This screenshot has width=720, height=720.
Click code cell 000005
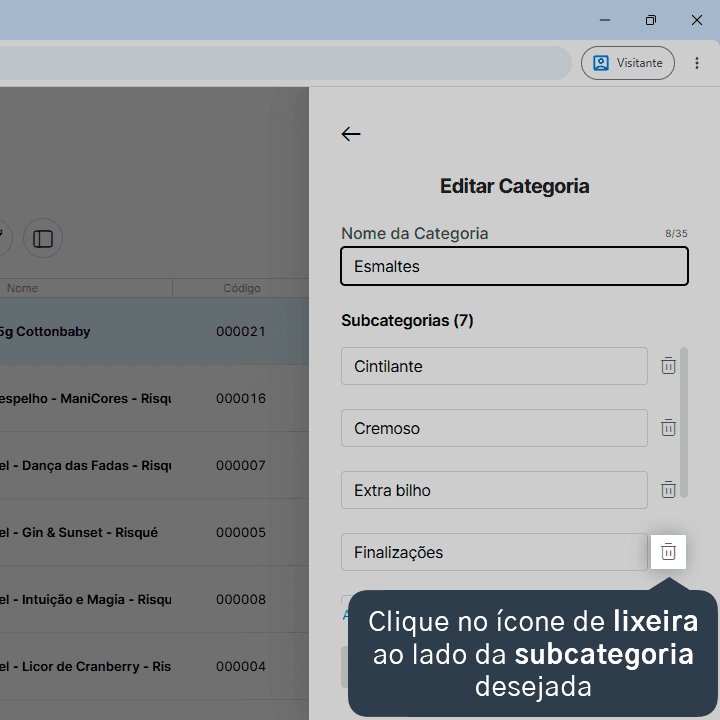[x=241, y=533]
